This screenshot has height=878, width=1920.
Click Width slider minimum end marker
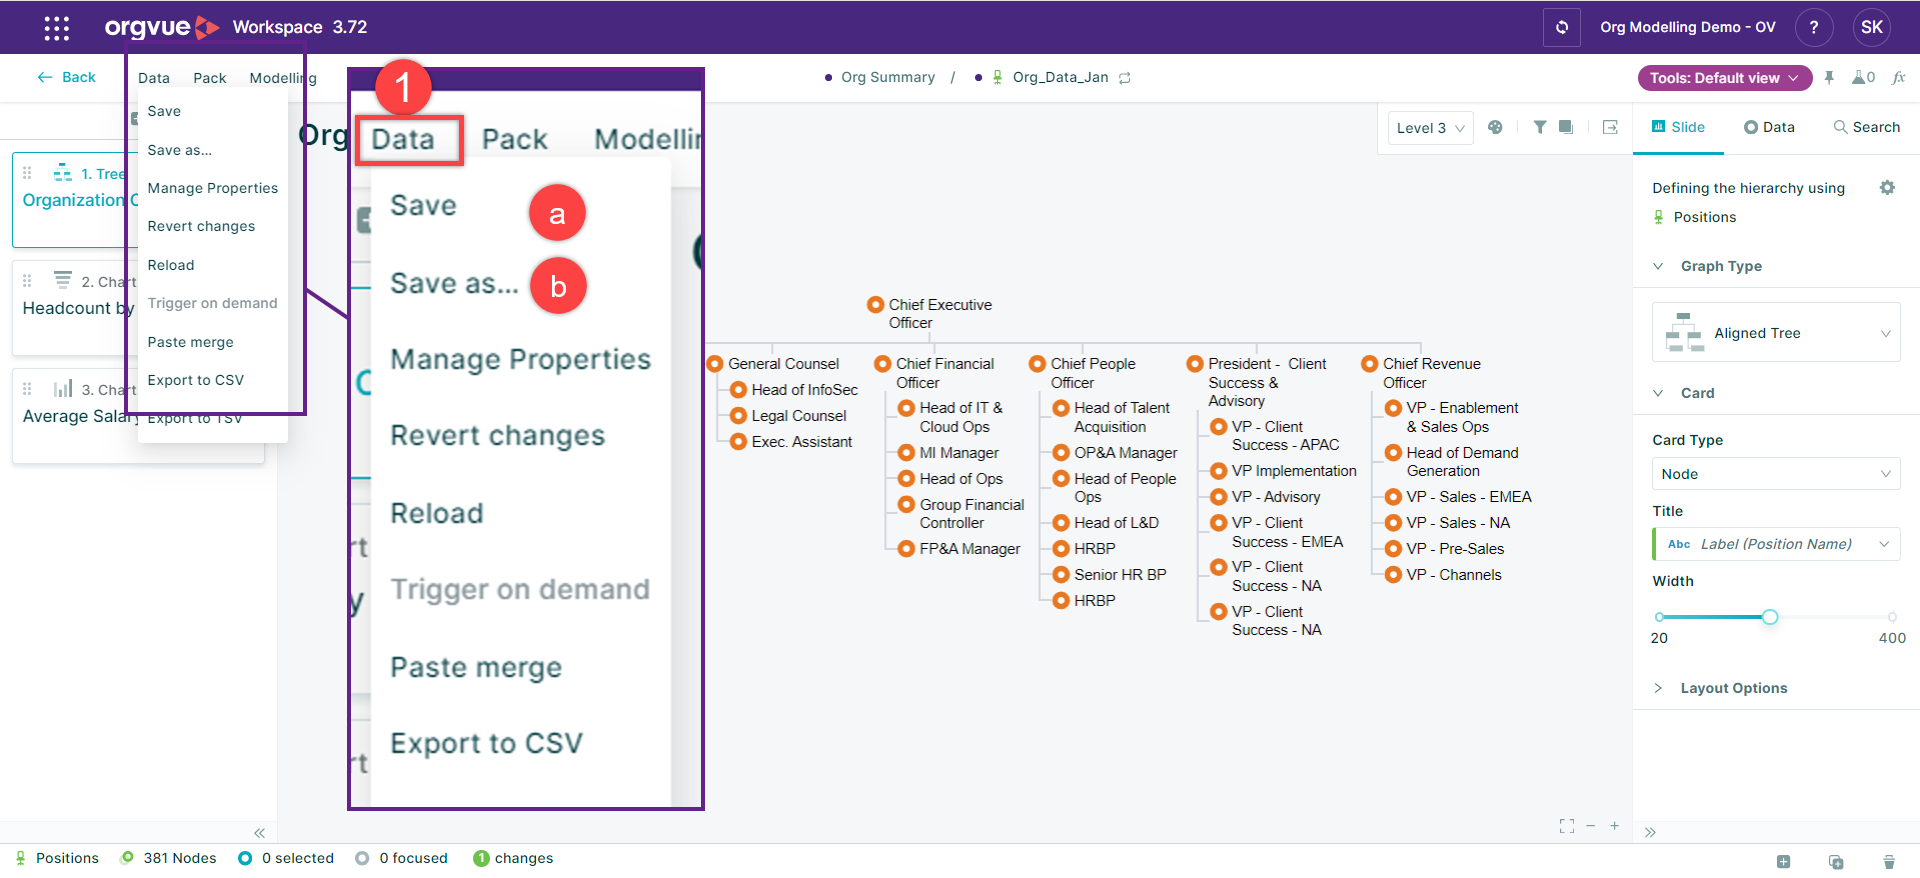point(1660,617)
